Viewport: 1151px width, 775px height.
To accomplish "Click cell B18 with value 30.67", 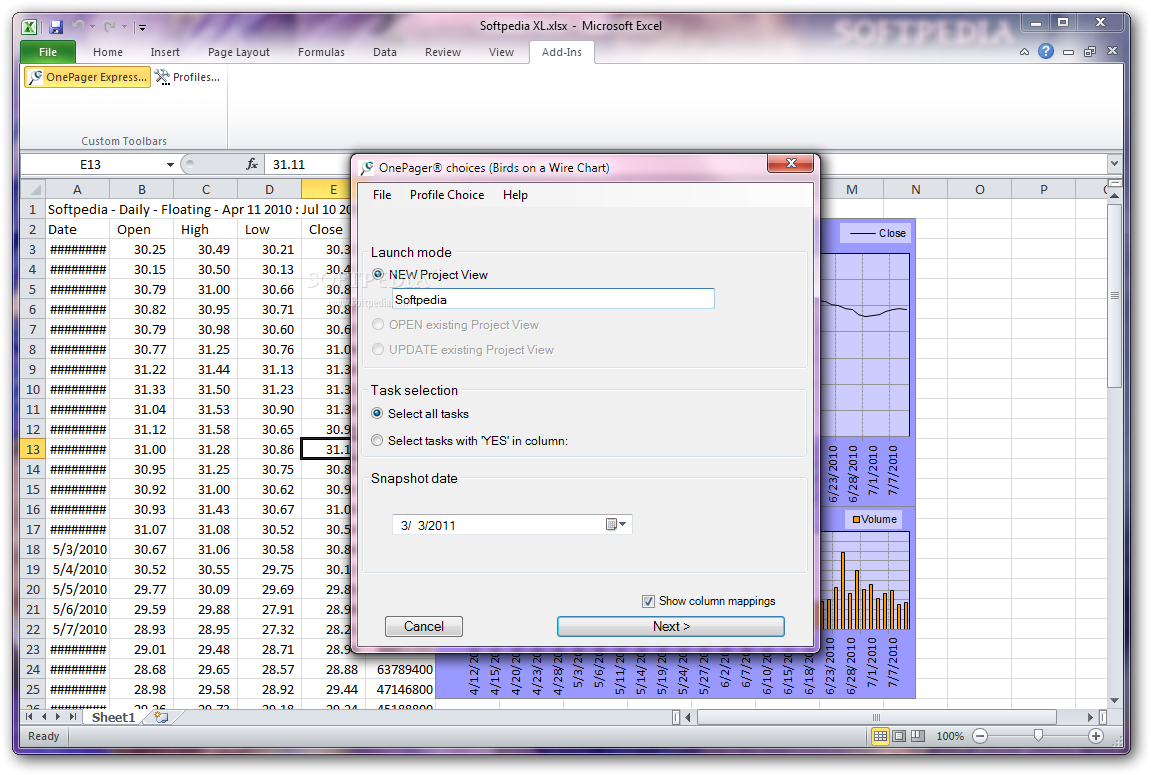I will (x=141, y=549).
